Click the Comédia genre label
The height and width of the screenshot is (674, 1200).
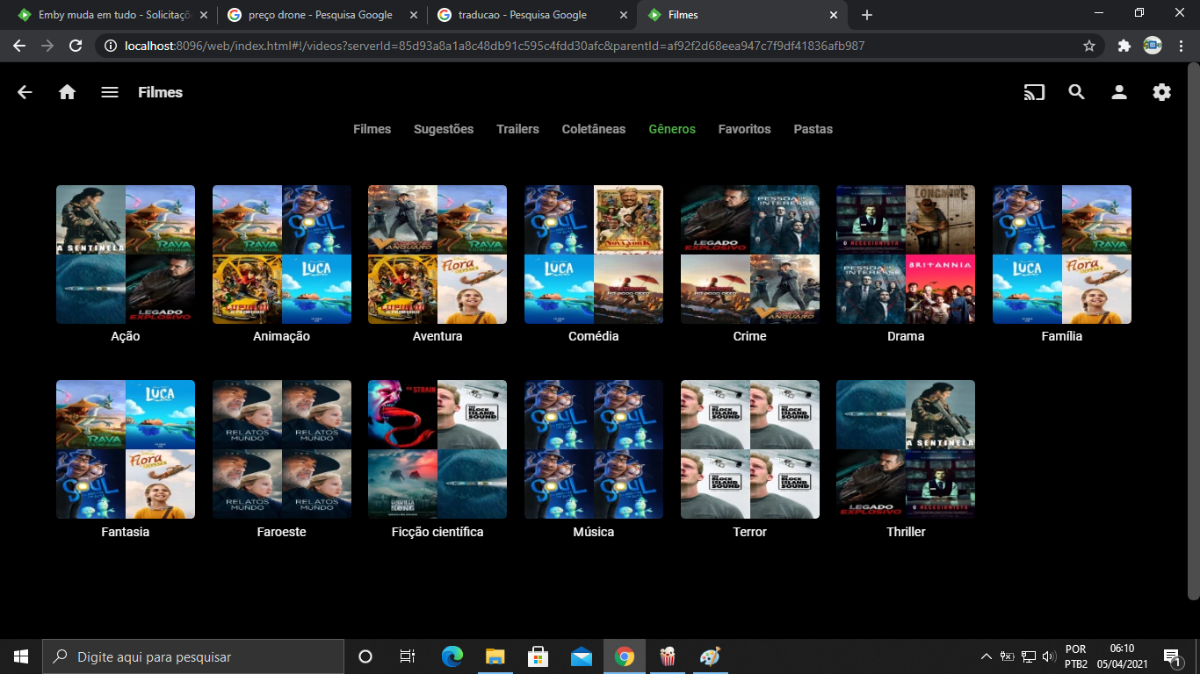click(x=593, y=337)
